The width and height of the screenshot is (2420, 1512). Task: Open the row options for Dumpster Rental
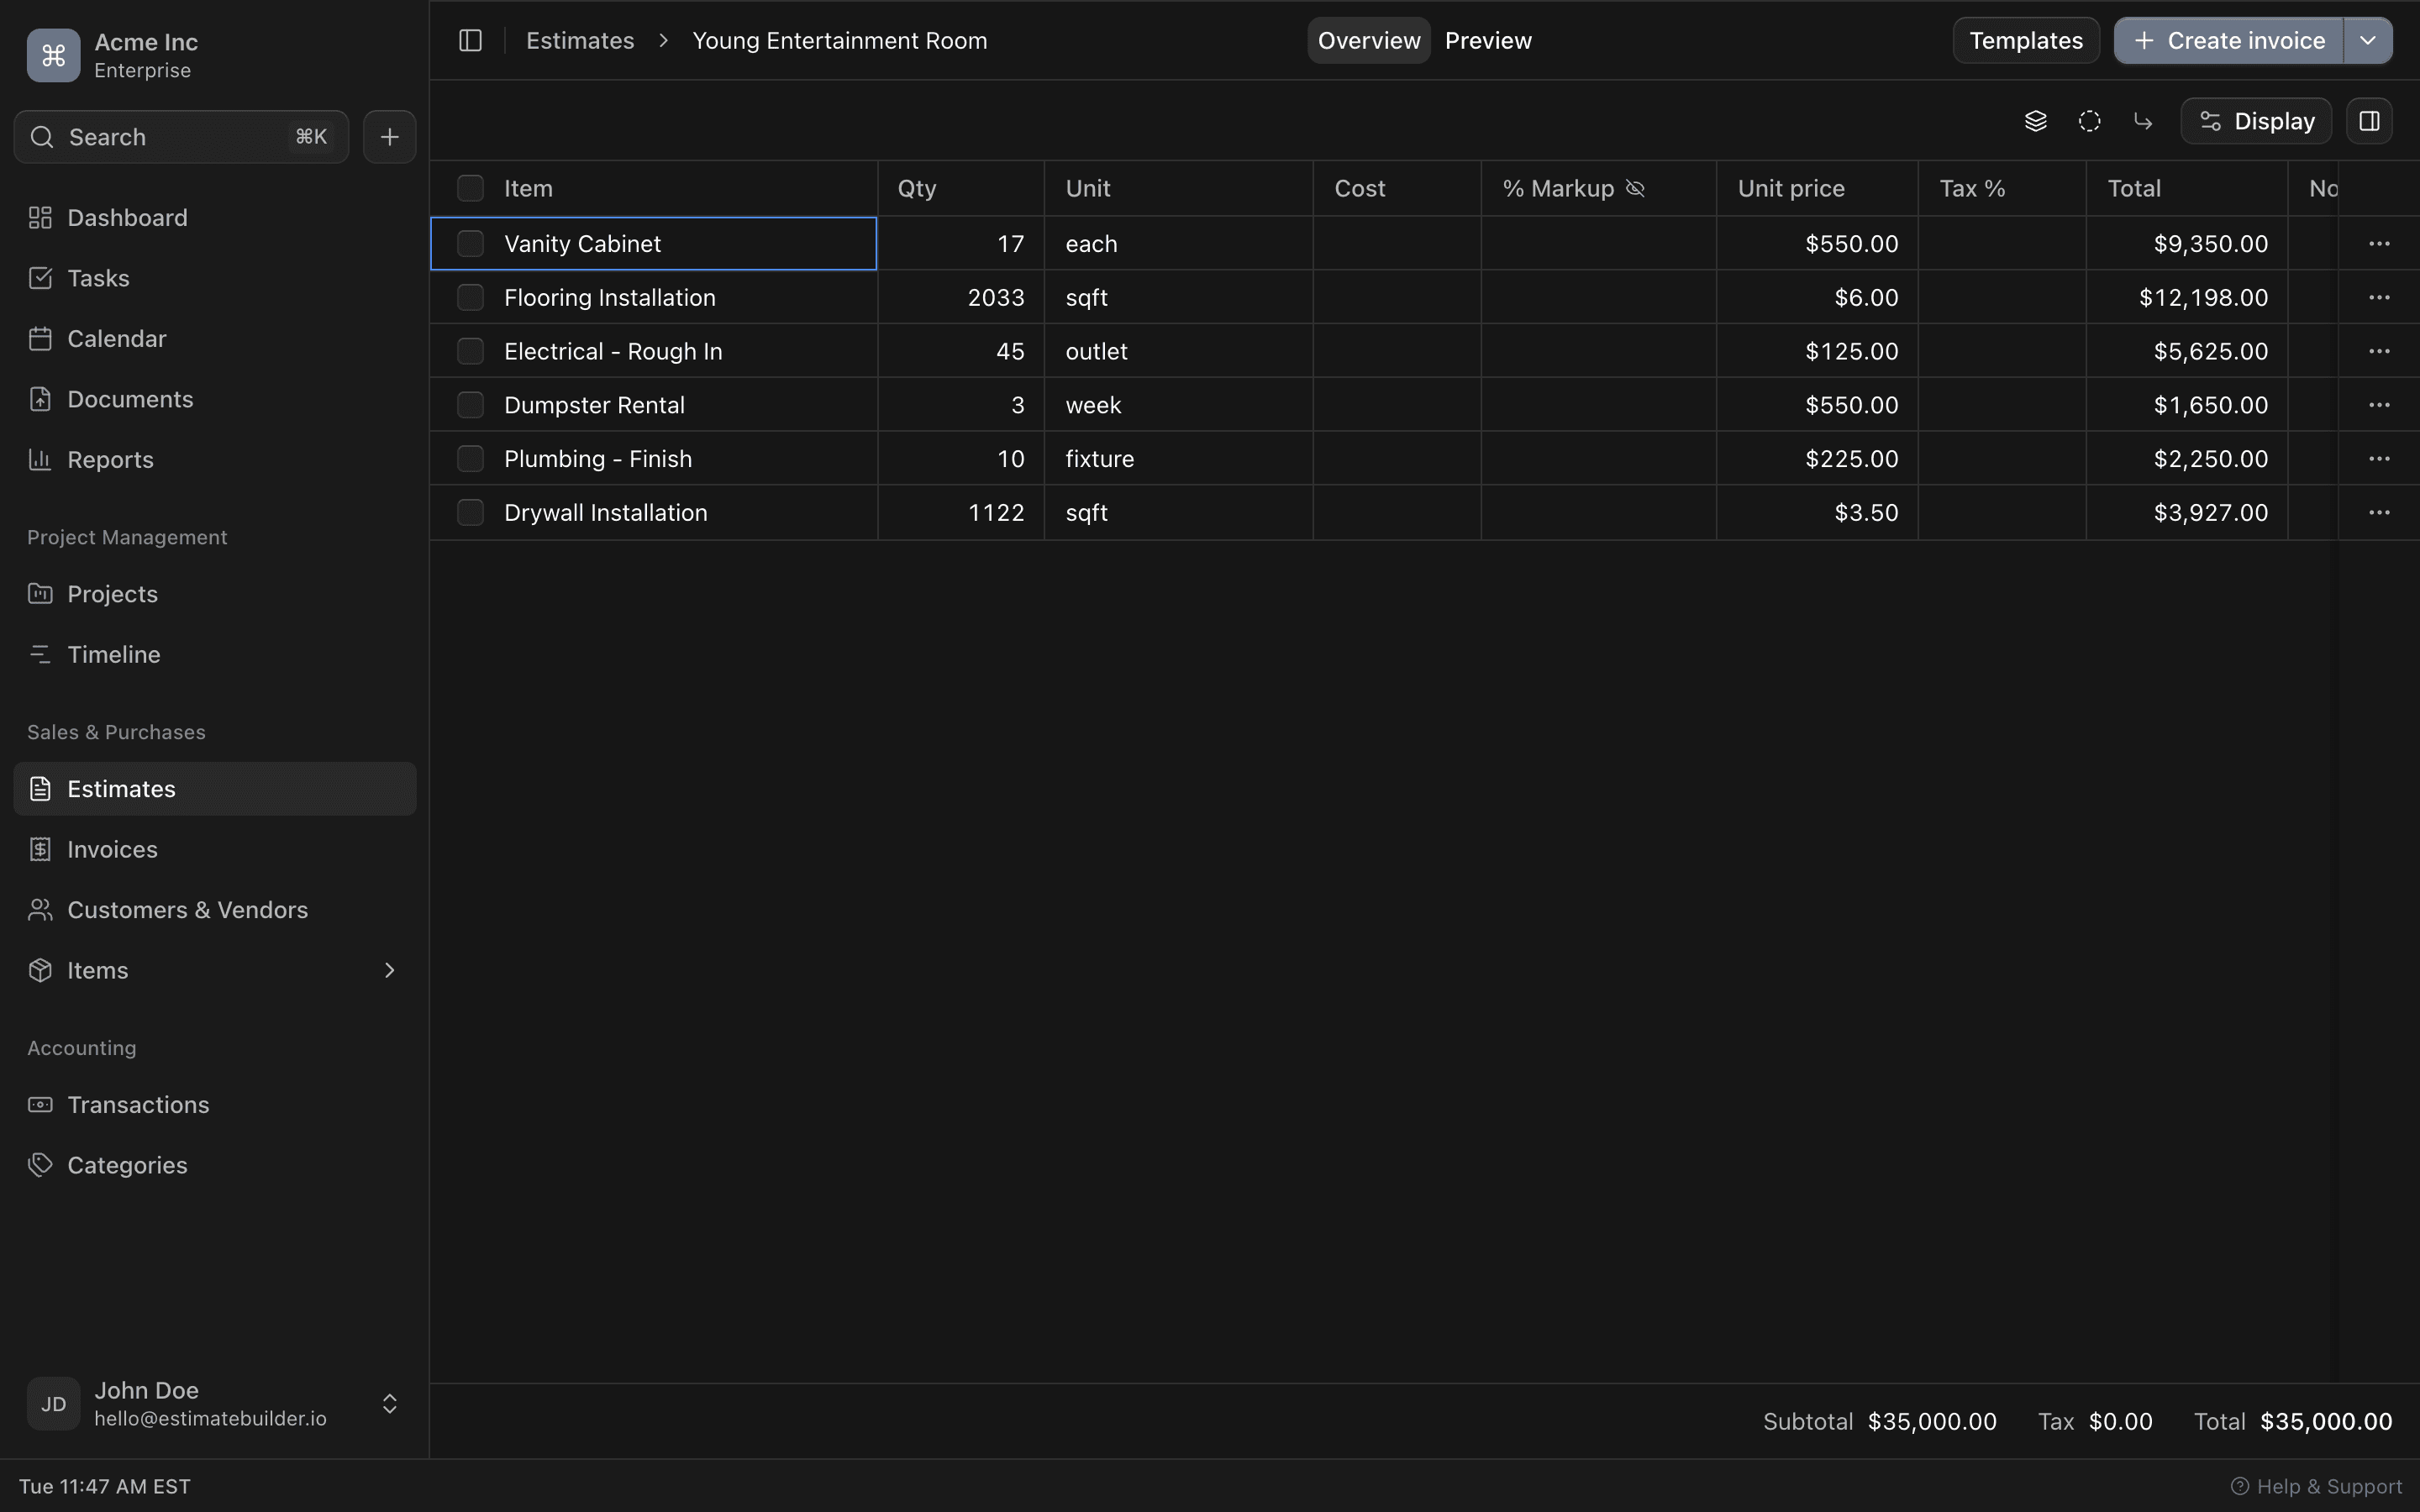point(2380,404)
